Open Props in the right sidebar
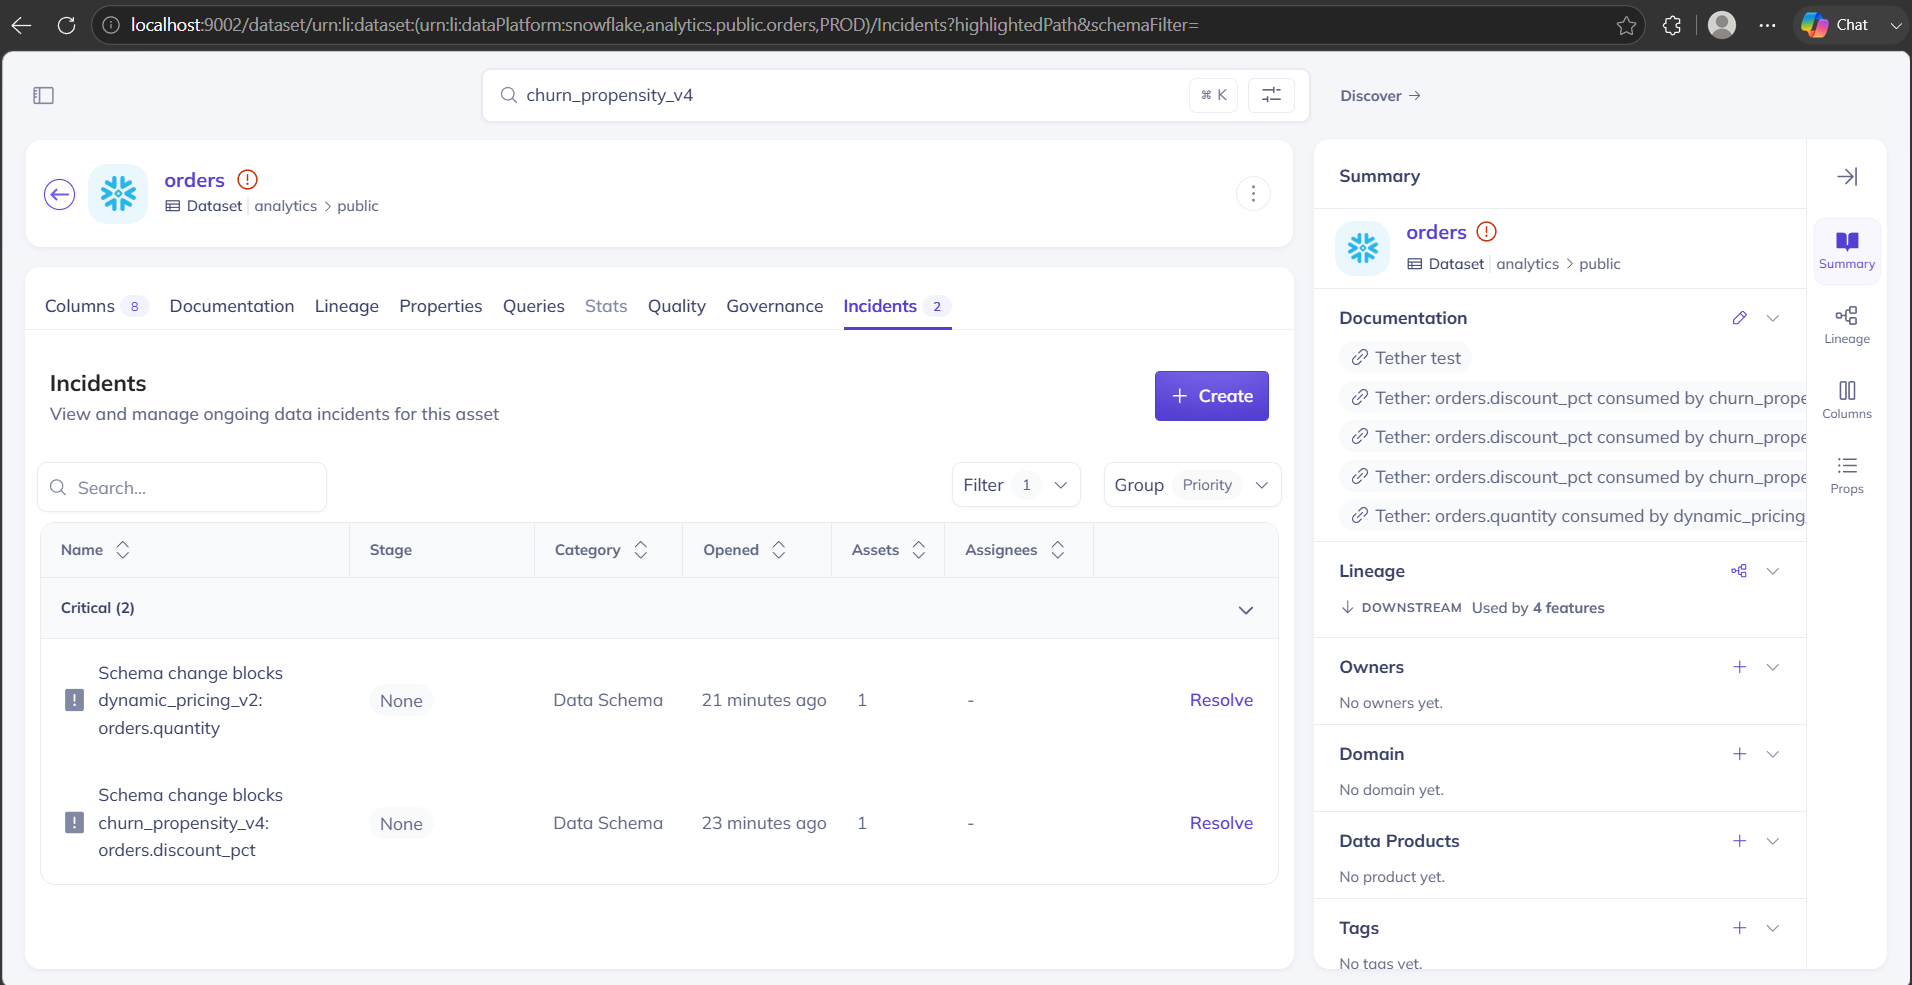Screen dimensions: 1912x985 coord(1847,475)
